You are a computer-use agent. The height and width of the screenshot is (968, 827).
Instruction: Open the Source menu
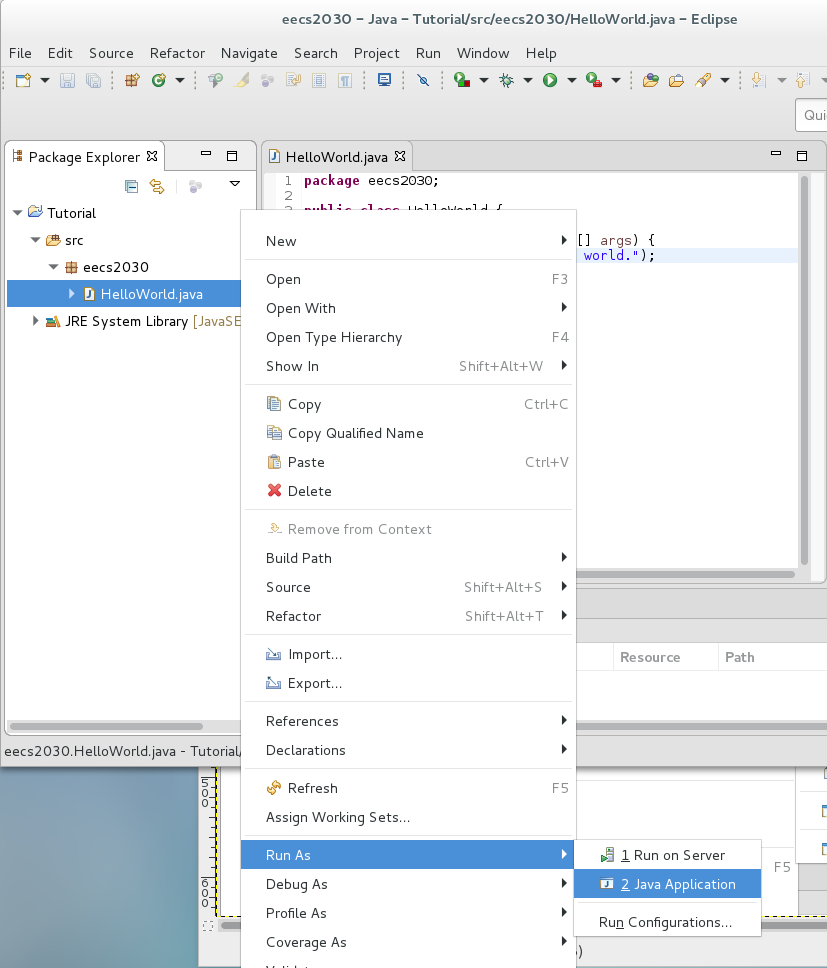pos(111,53)
